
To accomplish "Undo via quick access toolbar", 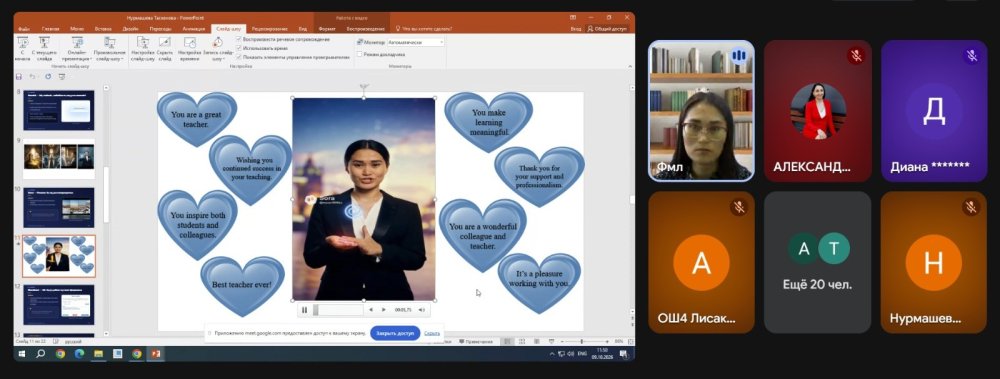I will [33, 77].
